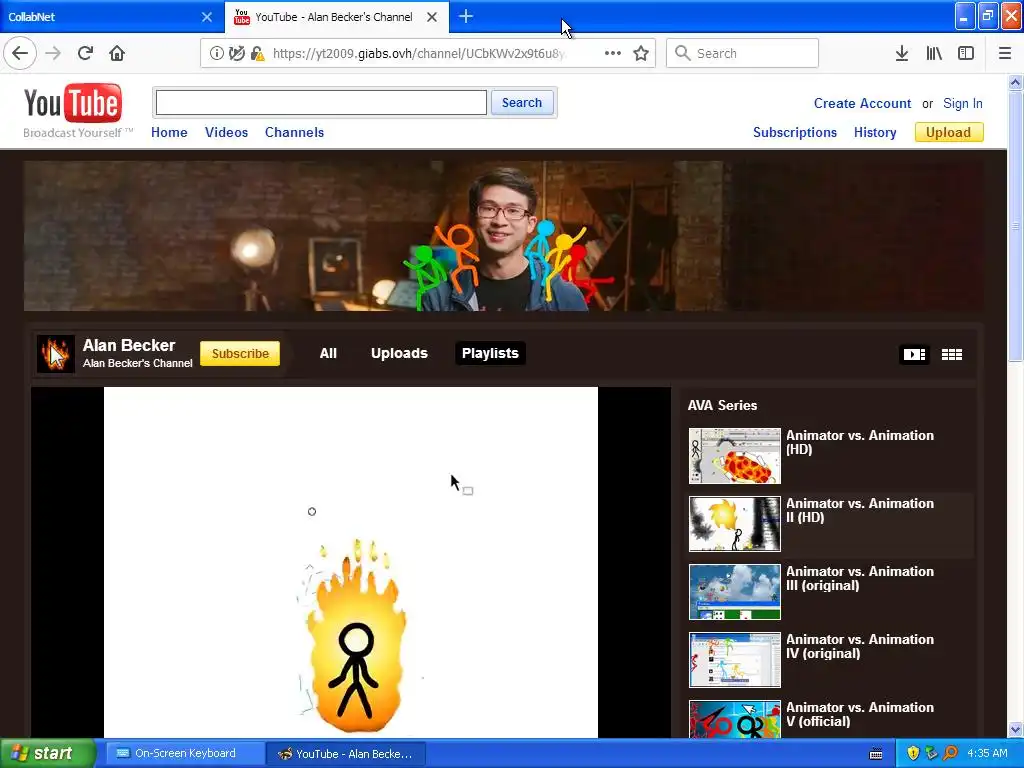This screenshot has height=768, width=1024.
Task: Click the Alan Becker channel name
Action: [129, 345]
